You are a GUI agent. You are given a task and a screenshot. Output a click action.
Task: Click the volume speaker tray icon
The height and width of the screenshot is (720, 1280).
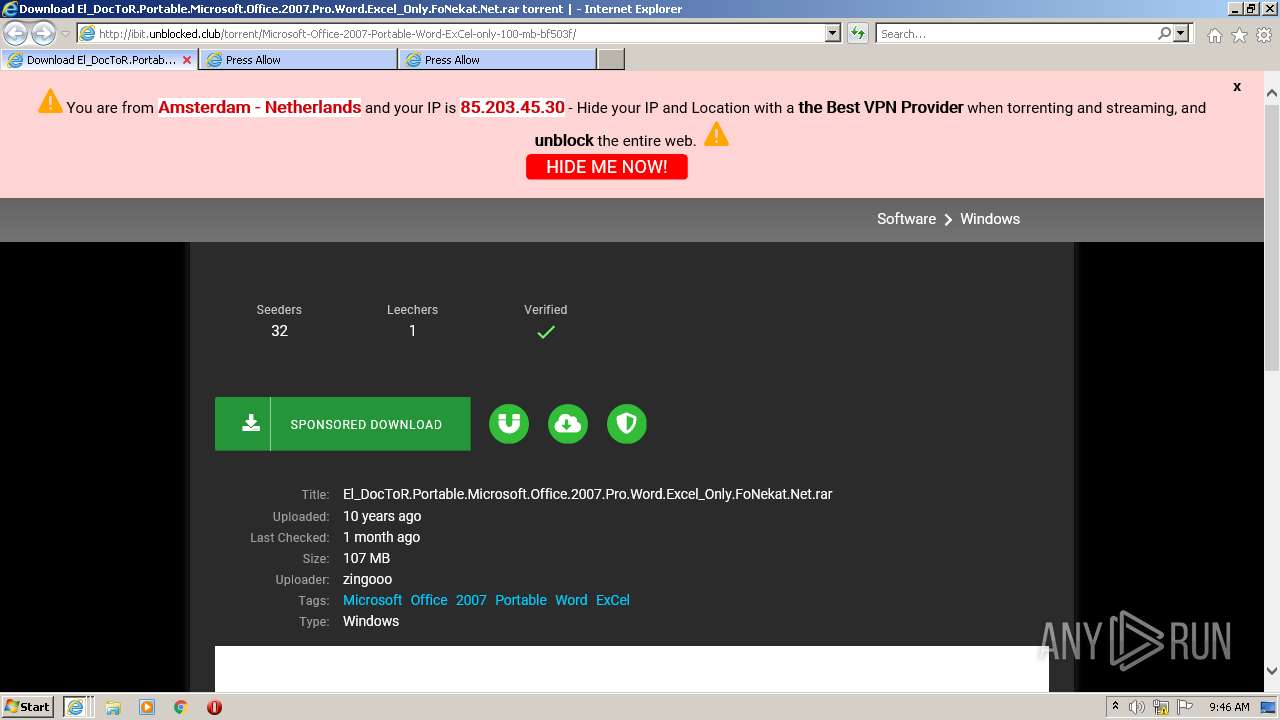click(1137, 707)
